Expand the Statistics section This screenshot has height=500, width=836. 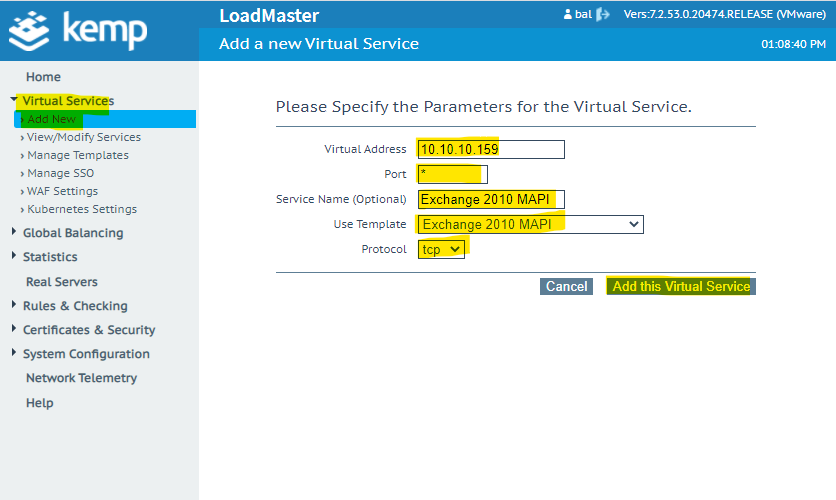(x=14, y=257)
